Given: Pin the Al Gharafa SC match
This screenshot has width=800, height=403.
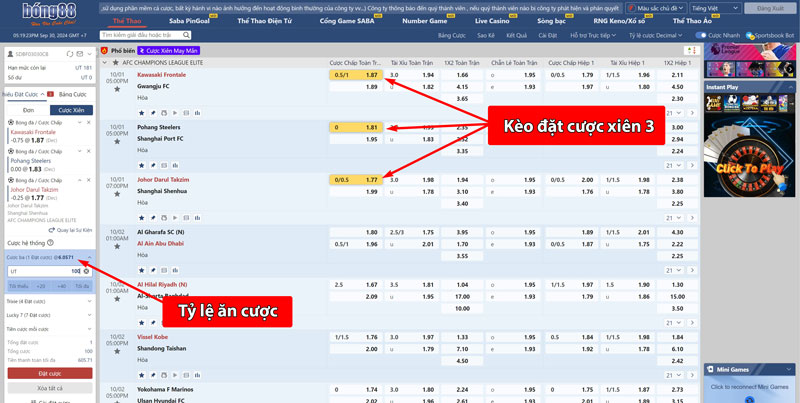Looking at the screenshot, I should click(153, 270).
